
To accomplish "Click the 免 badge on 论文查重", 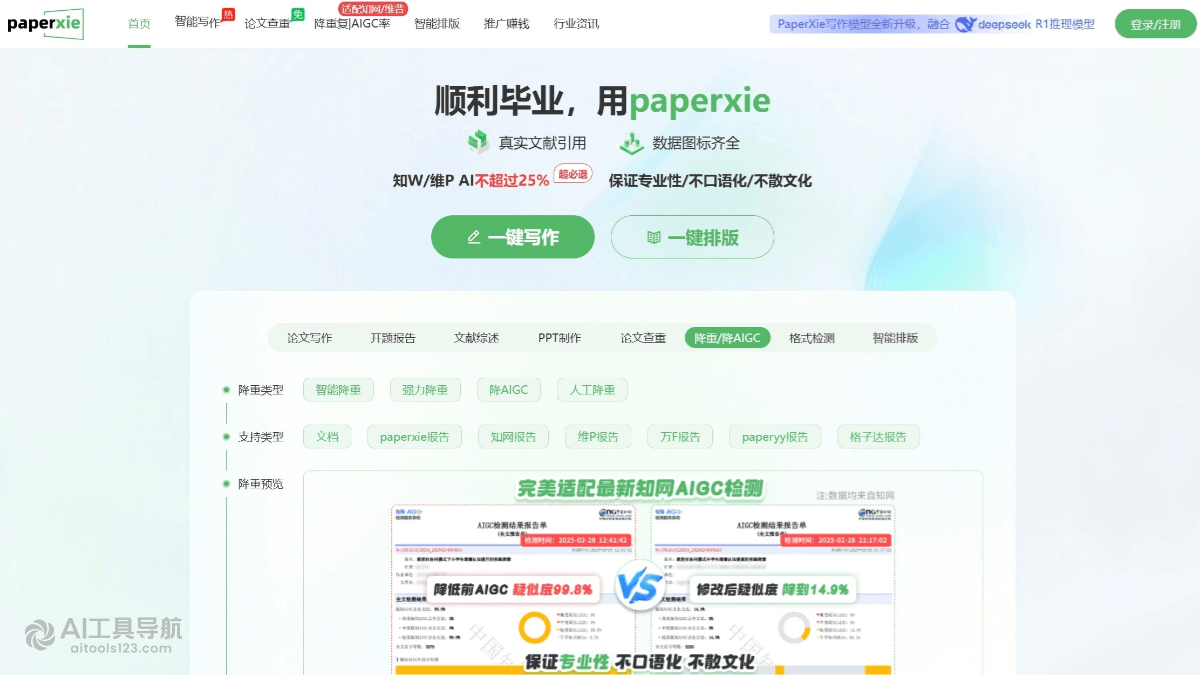I will coord(297,14).
